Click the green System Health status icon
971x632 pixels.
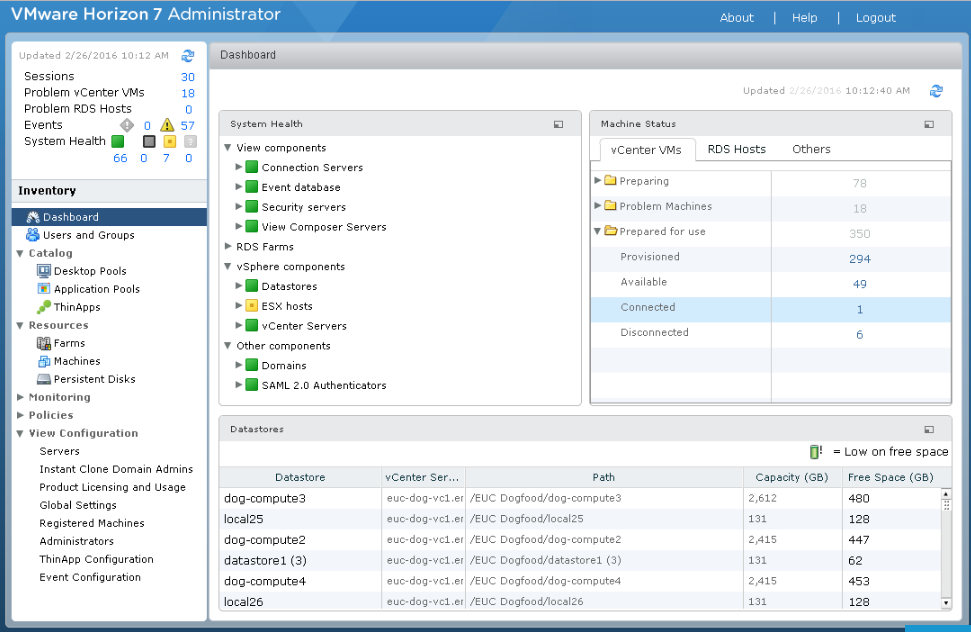click(x=117, y=141)
